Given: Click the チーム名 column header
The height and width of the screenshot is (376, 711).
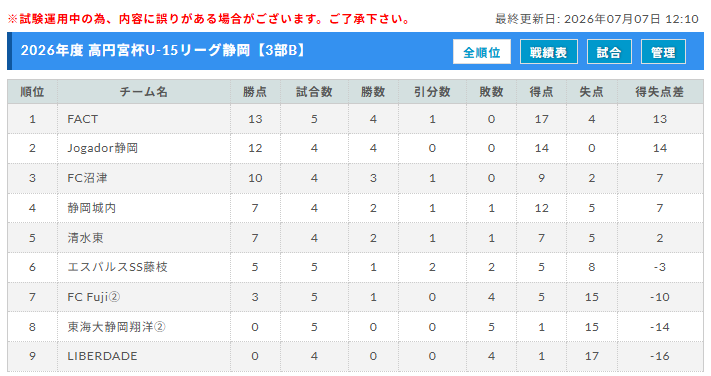Looking at the screenshot, I should click(144, 92).
